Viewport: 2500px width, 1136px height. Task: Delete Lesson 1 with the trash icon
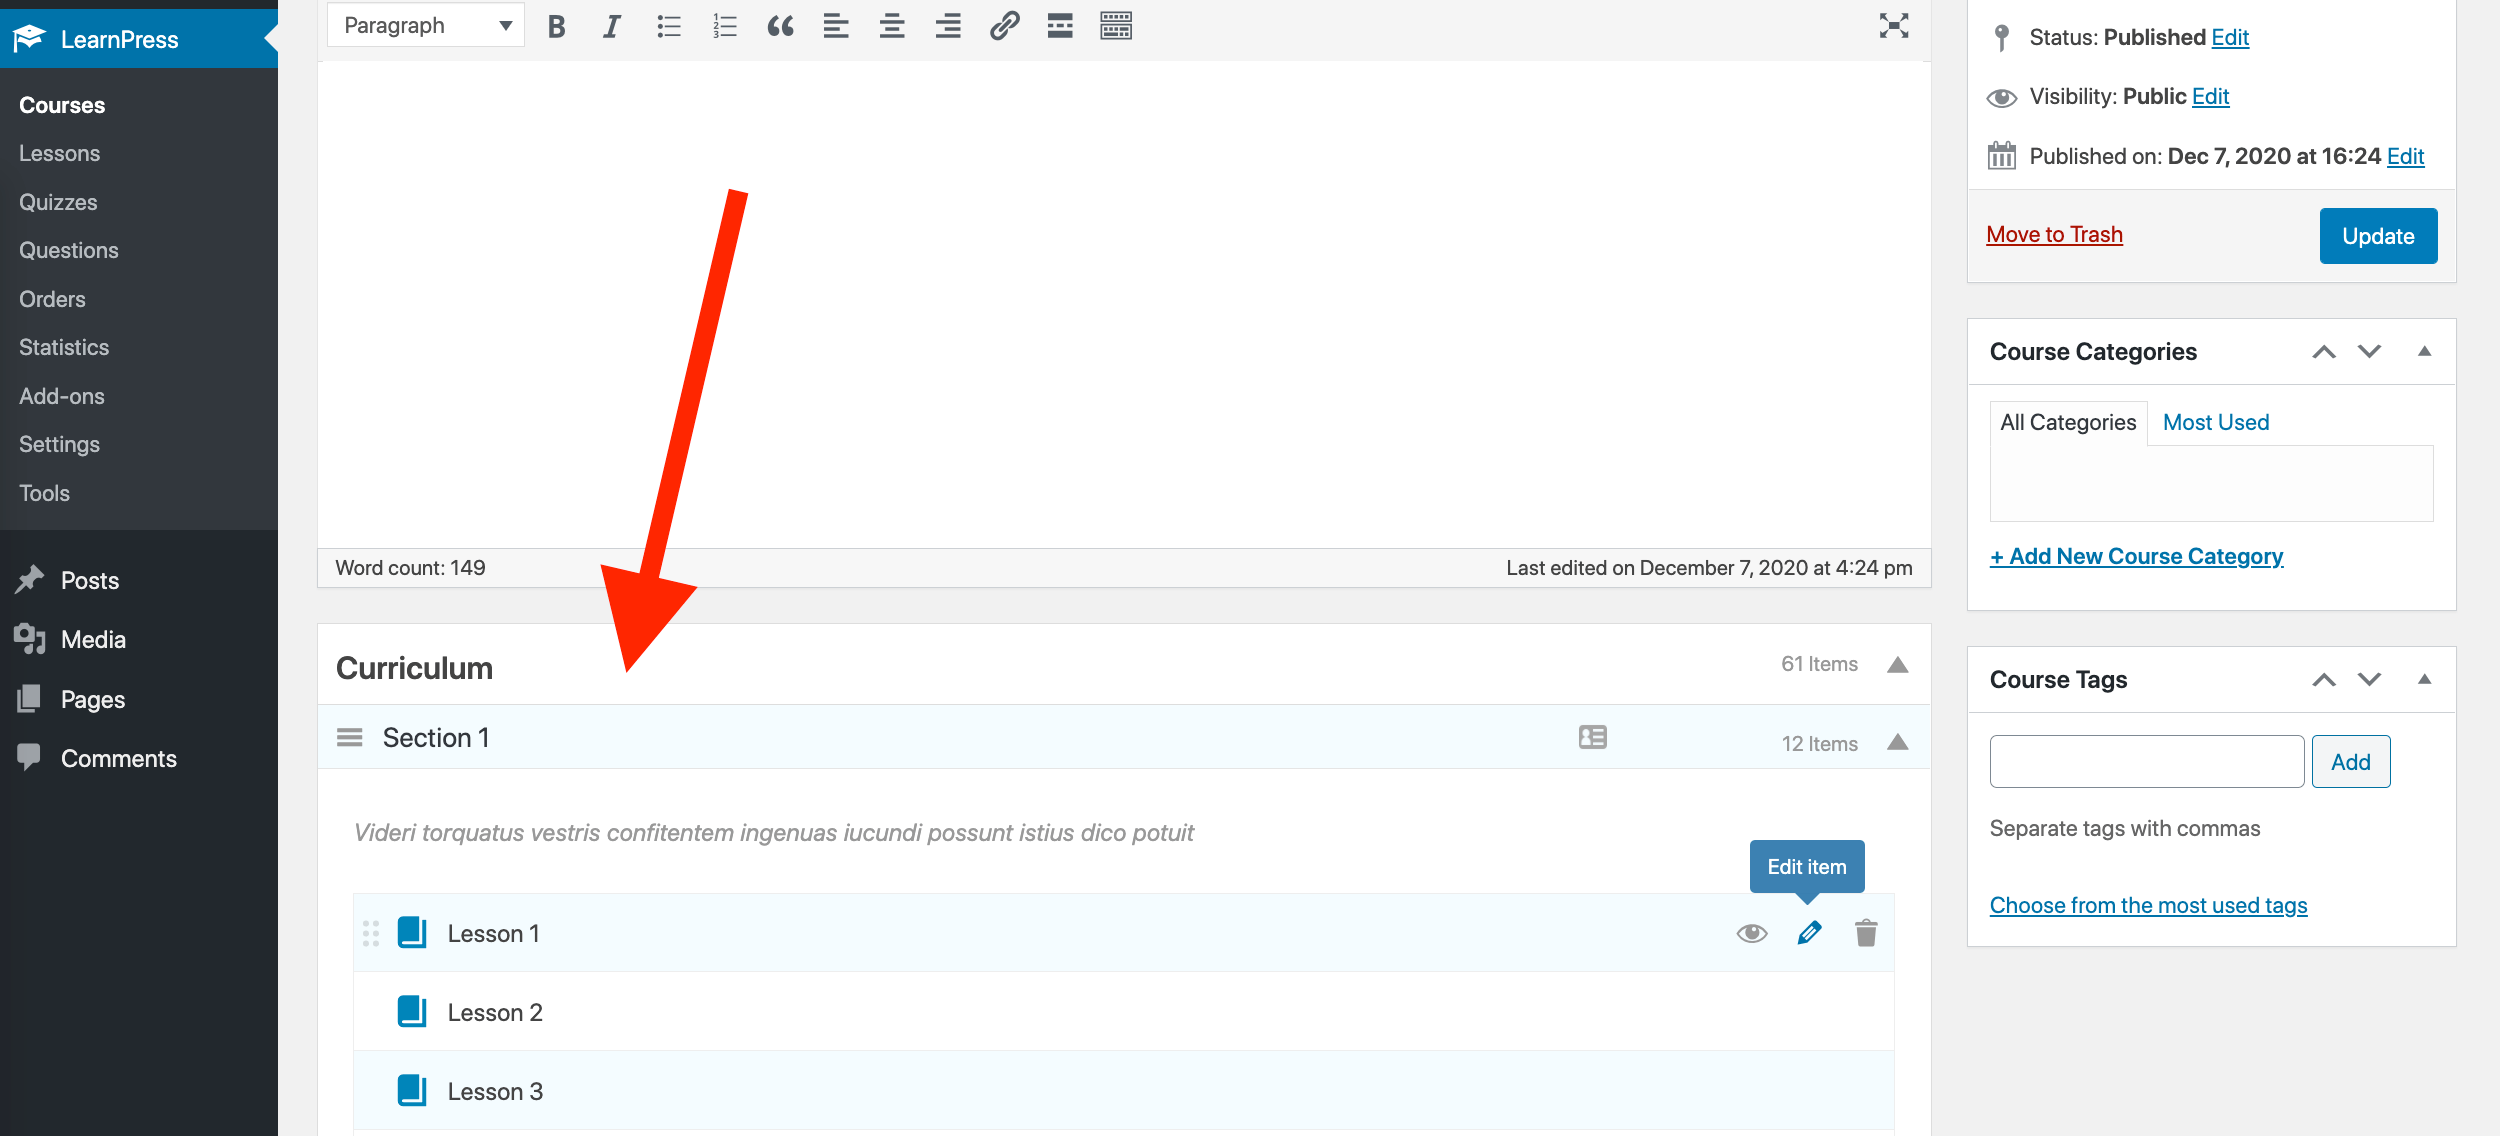pyautogui.click(x=1866, y=933)
